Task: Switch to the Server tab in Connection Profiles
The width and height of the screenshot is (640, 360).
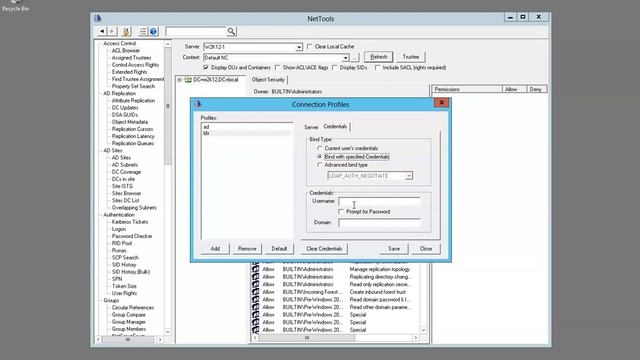Action: (311, 127)
